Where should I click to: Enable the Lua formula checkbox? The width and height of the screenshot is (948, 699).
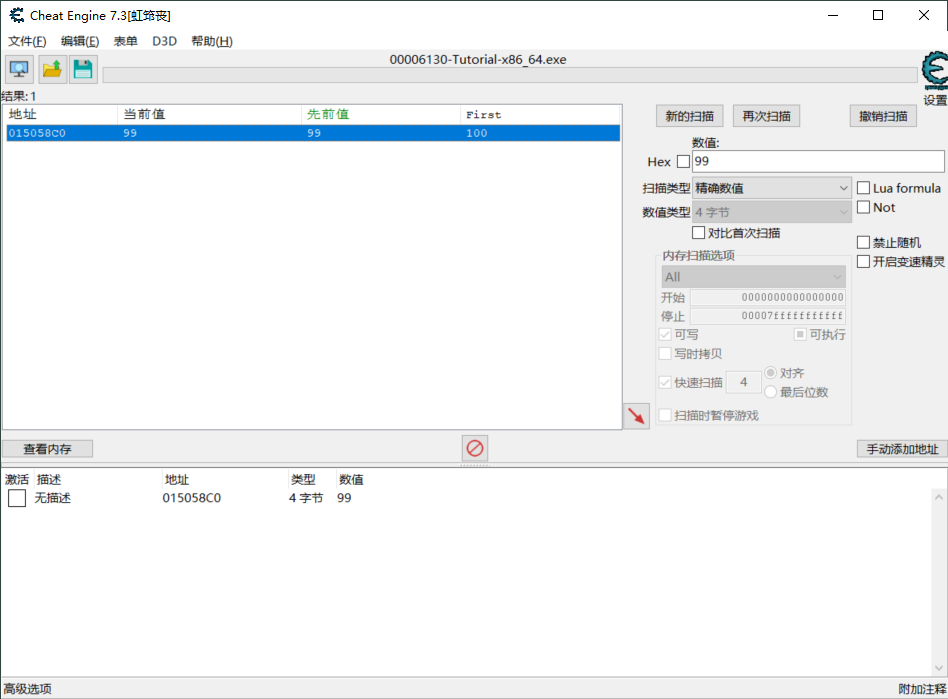(863, 188)
